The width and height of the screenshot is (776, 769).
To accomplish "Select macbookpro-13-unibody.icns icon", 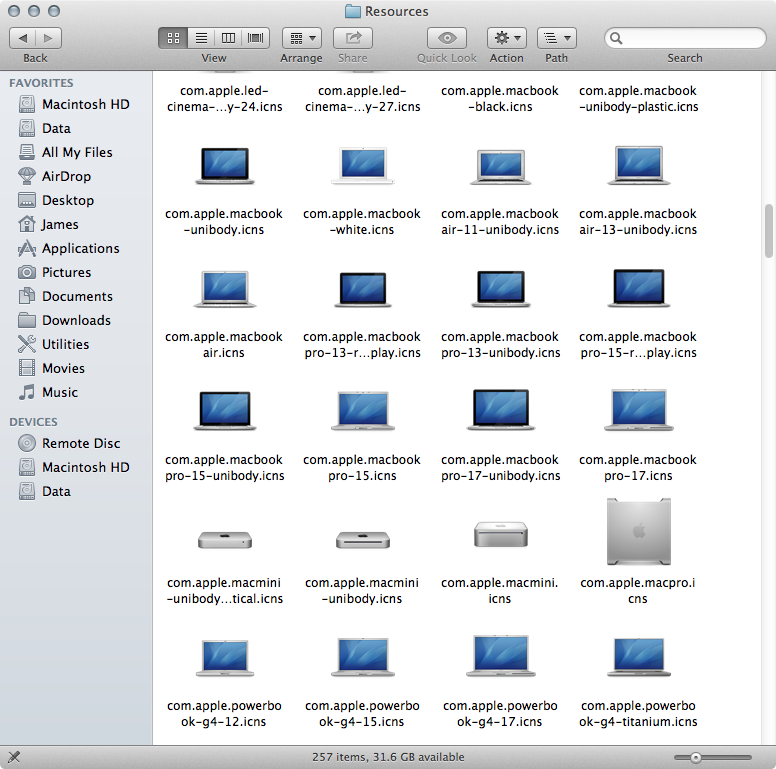I will [x=500, y=288].
